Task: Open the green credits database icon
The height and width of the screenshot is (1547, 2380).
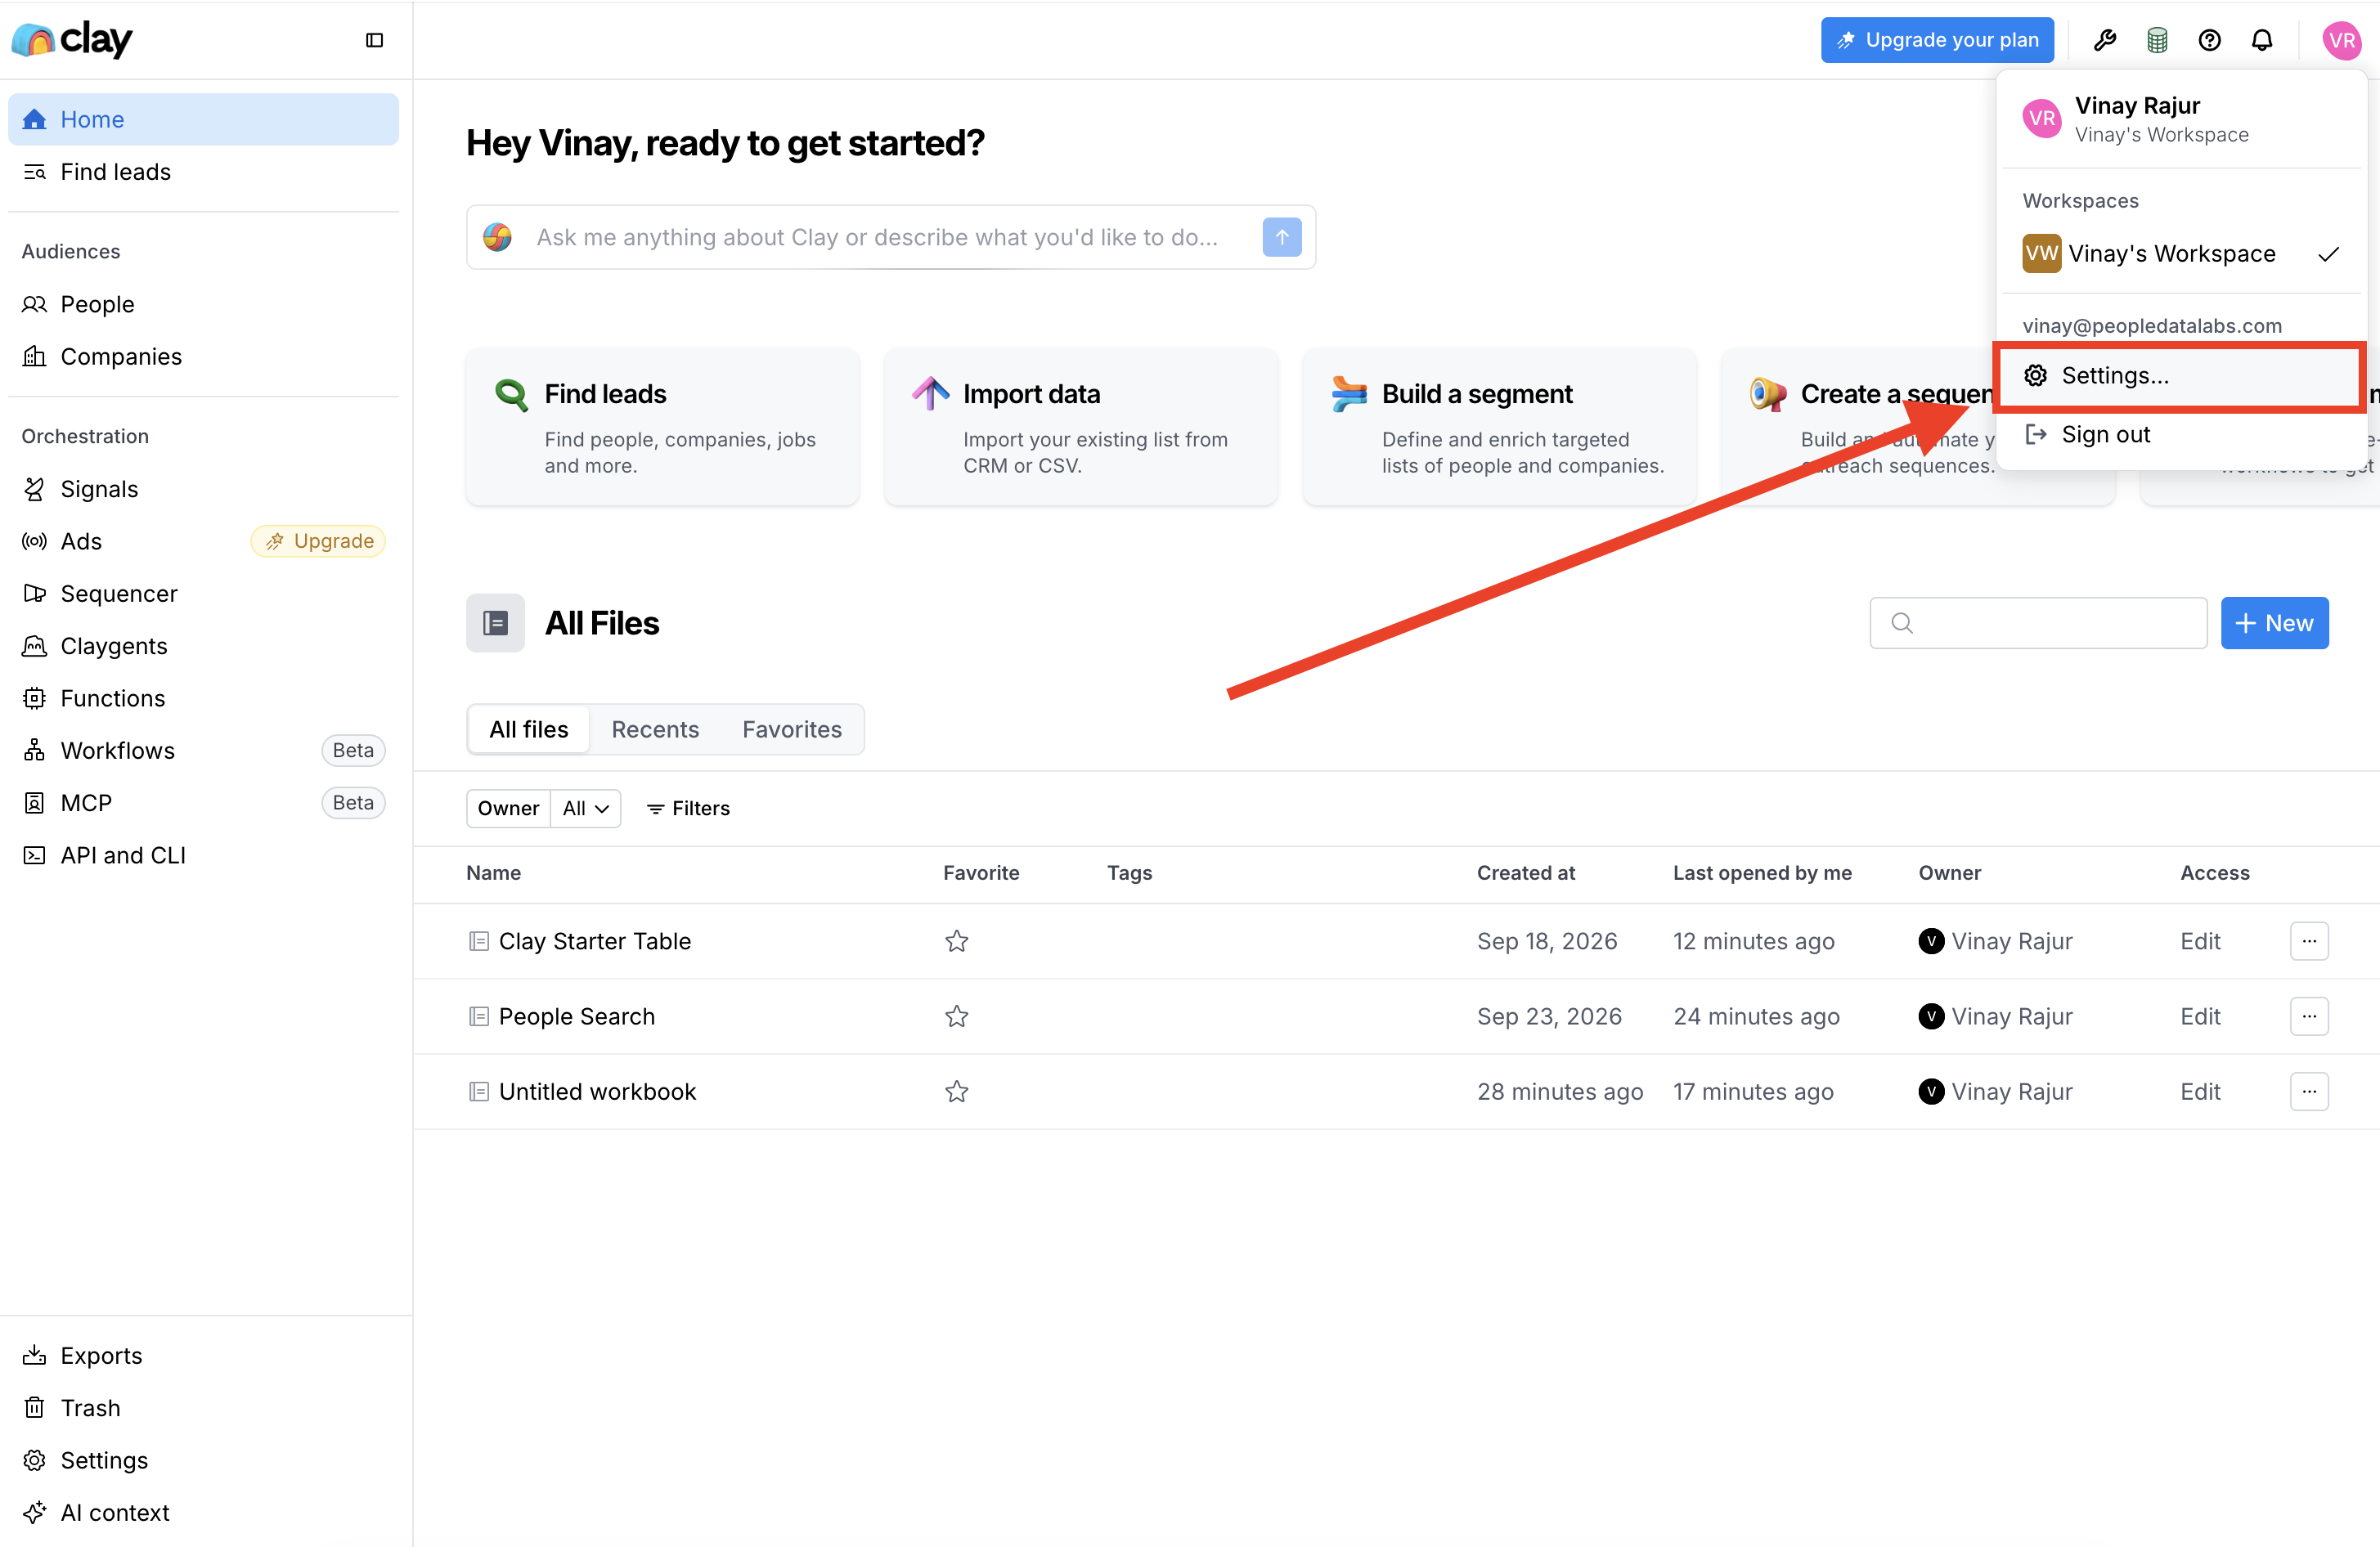Action: (x=2157, y=40)
